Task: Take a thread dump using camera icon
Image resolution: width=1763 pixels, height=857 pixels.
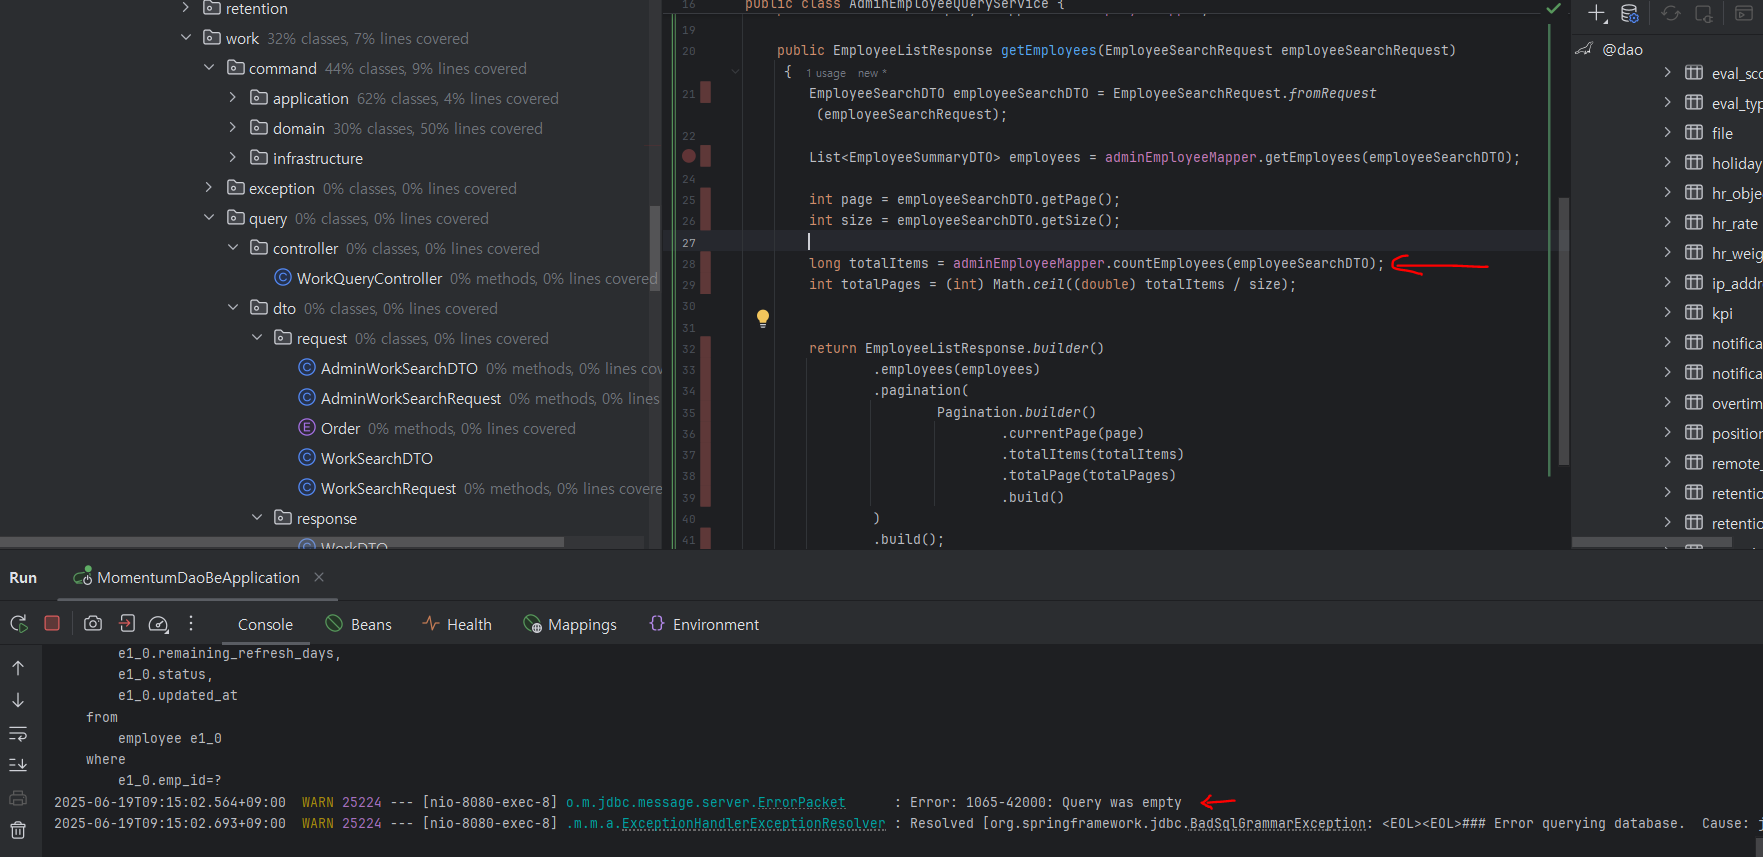Action: [x=93, y=623]
